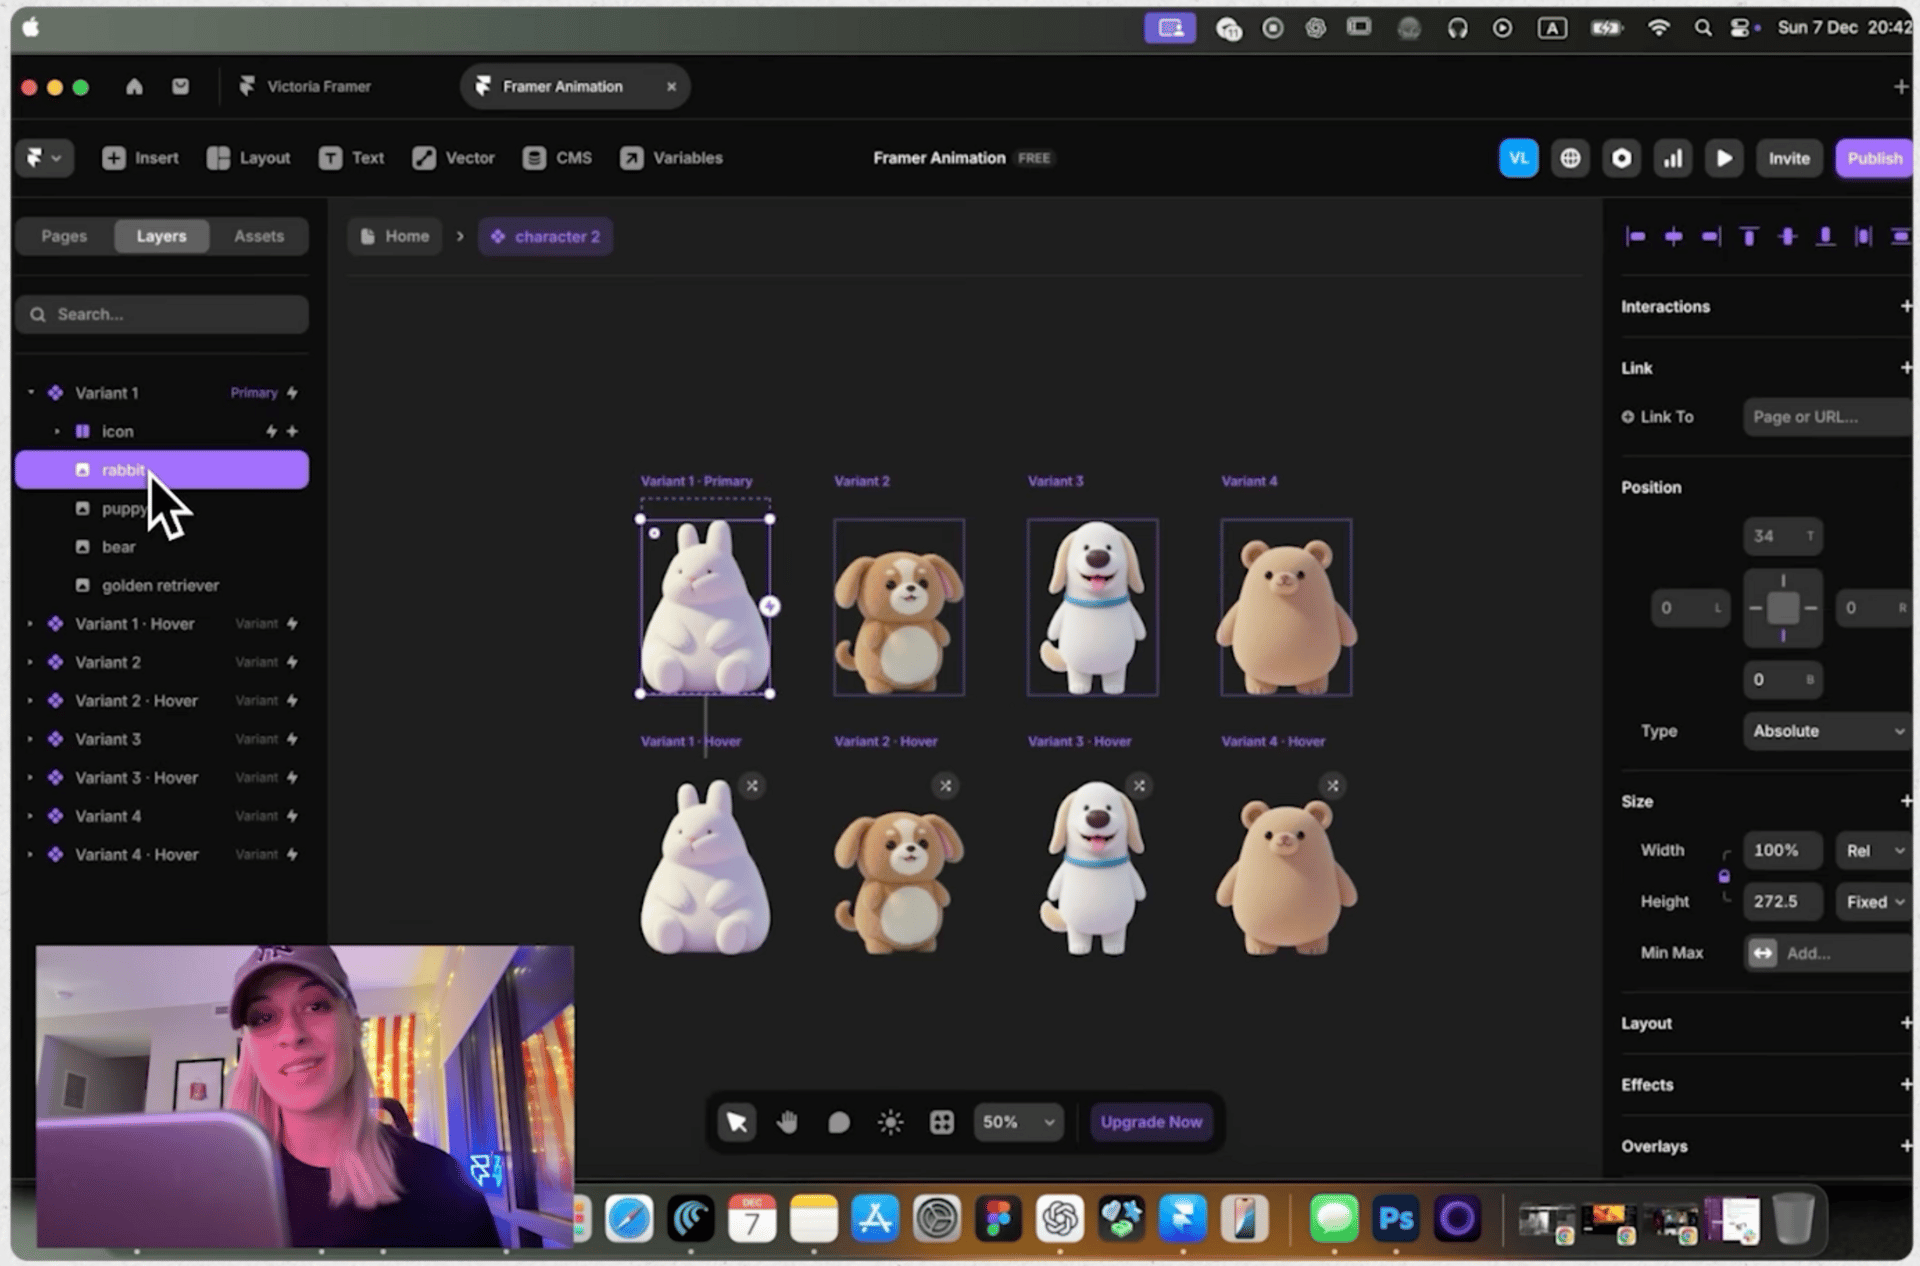
Task: Align selection to top edge
Action: [x=1749, y=236]
